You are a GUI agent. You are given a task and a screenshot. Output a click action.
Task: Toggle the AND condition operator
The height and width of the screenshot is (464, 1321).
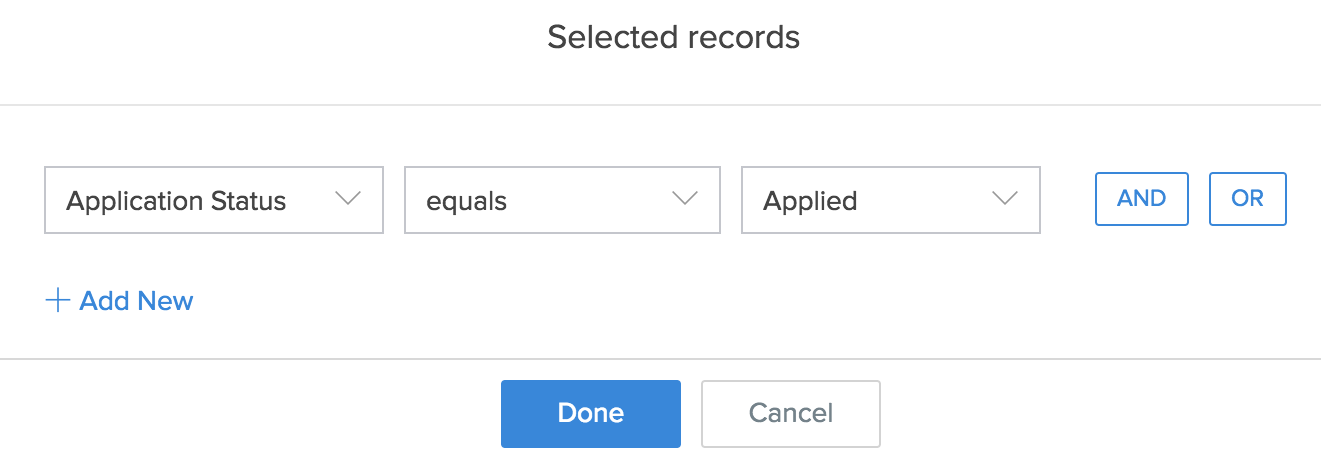(1142, 199)
